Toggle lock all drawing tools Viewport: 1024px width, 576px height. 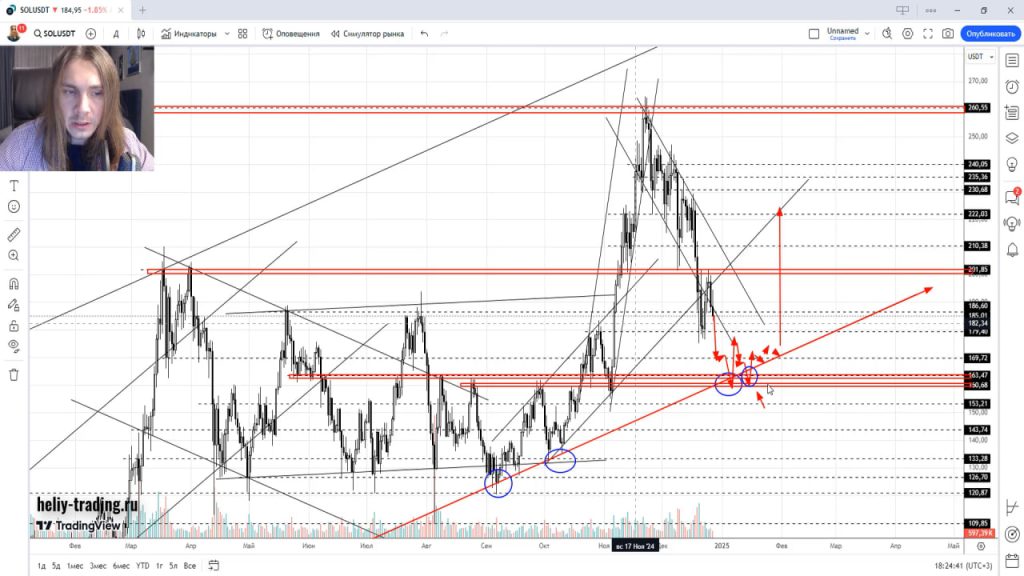tap(14, 325)
